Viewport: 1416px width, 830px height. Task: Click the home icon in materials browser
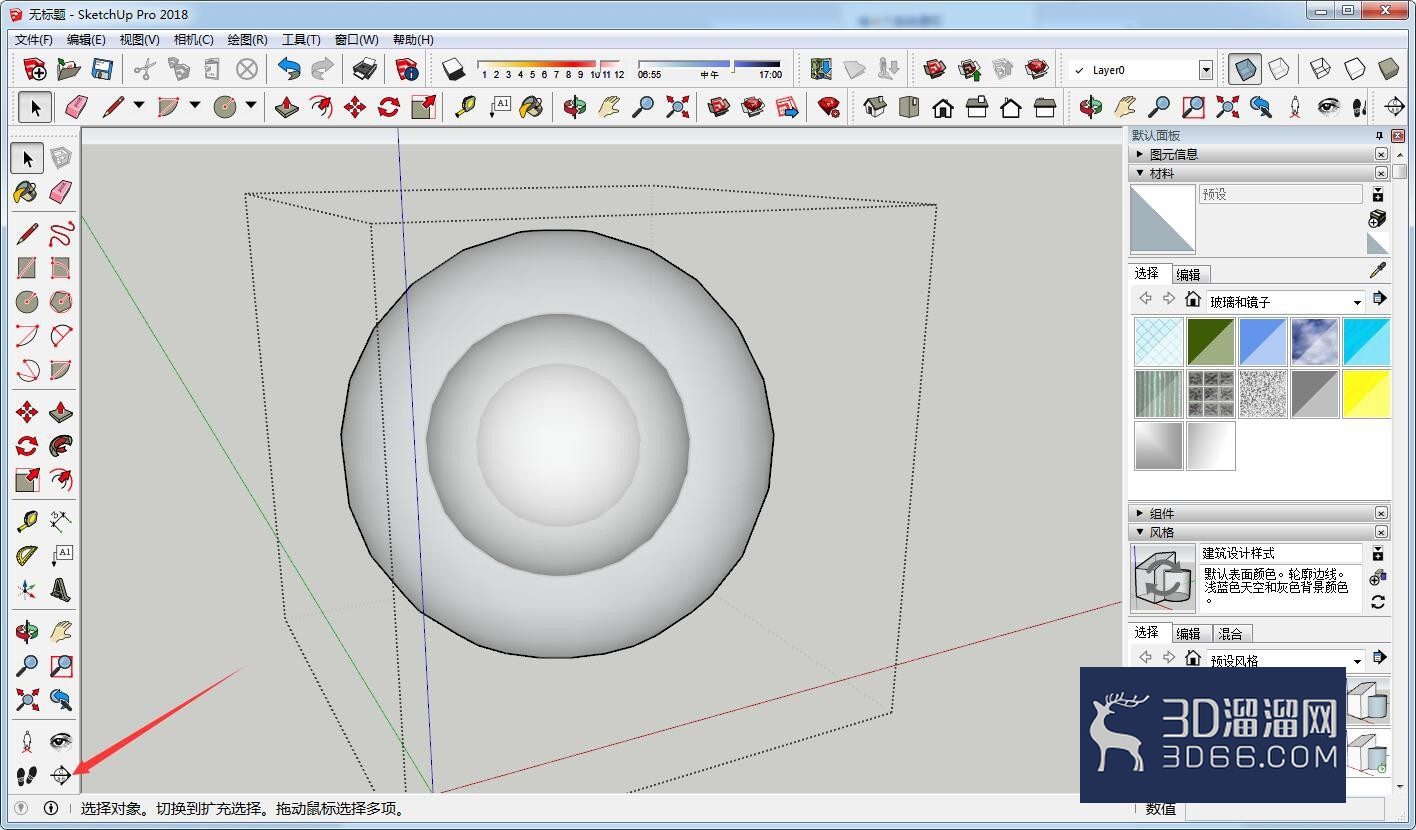[1192, 299]
